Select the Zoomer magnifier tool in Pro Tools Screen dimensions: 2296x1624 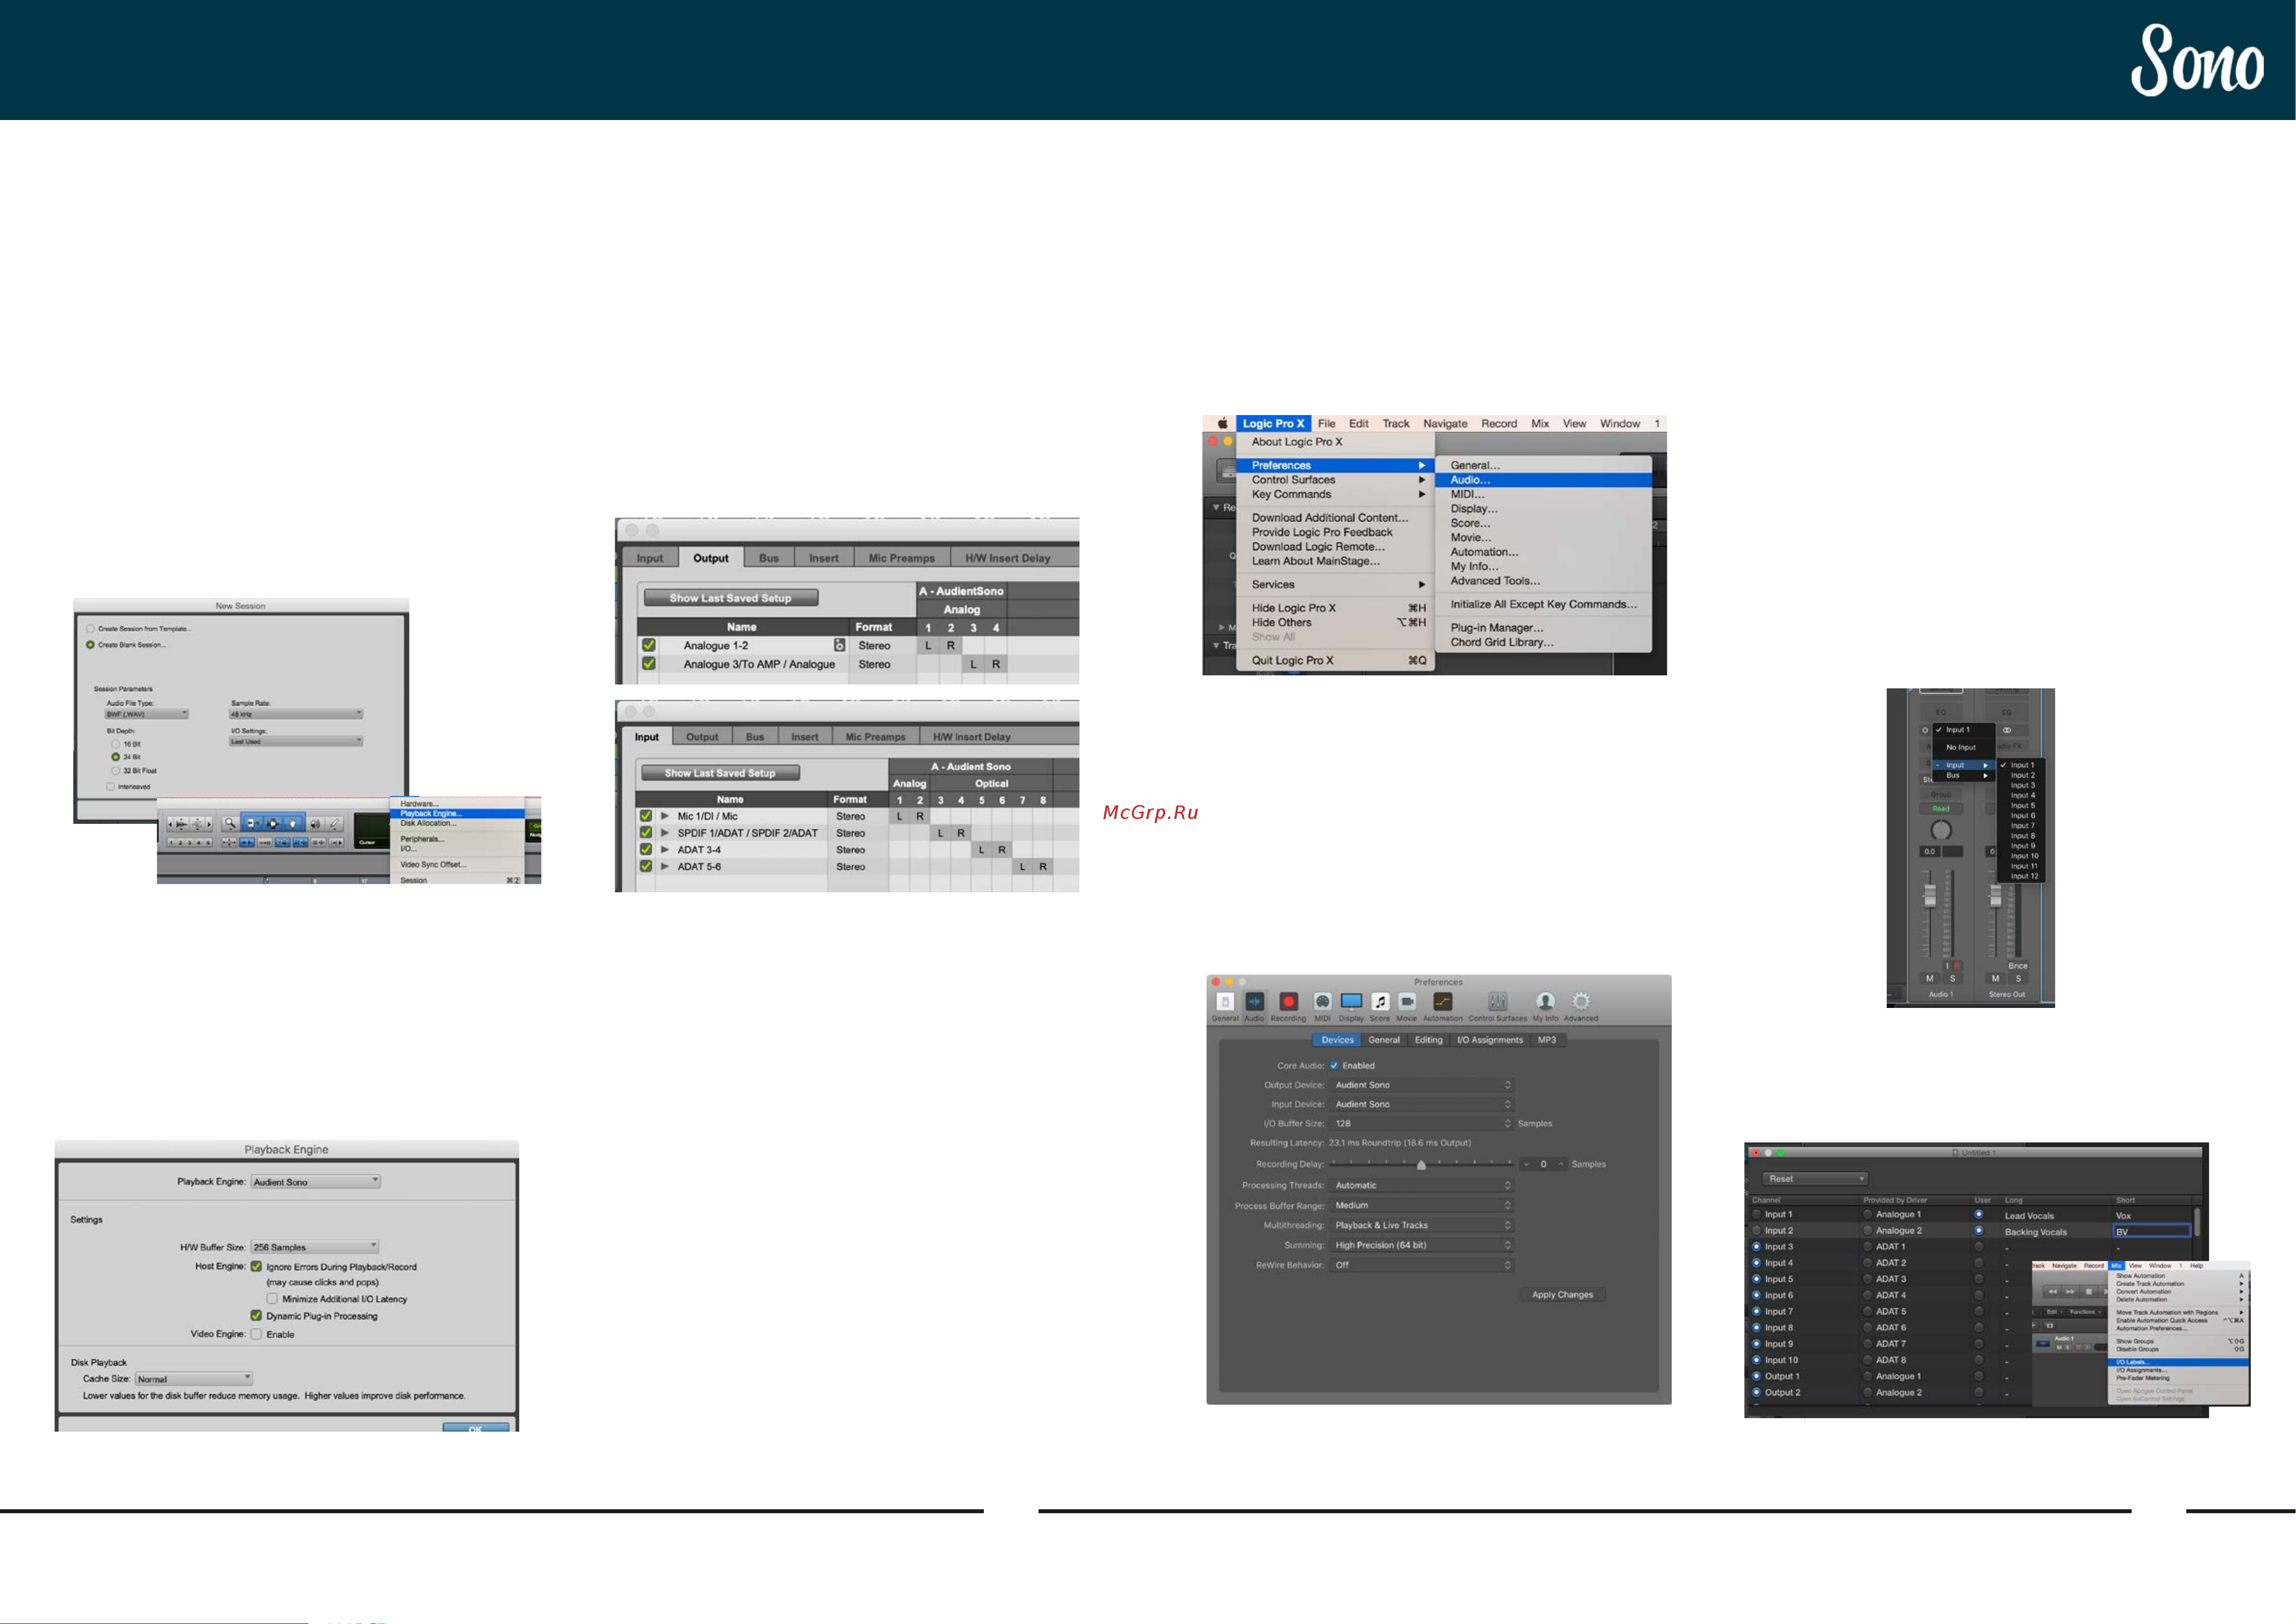point(230,824)
